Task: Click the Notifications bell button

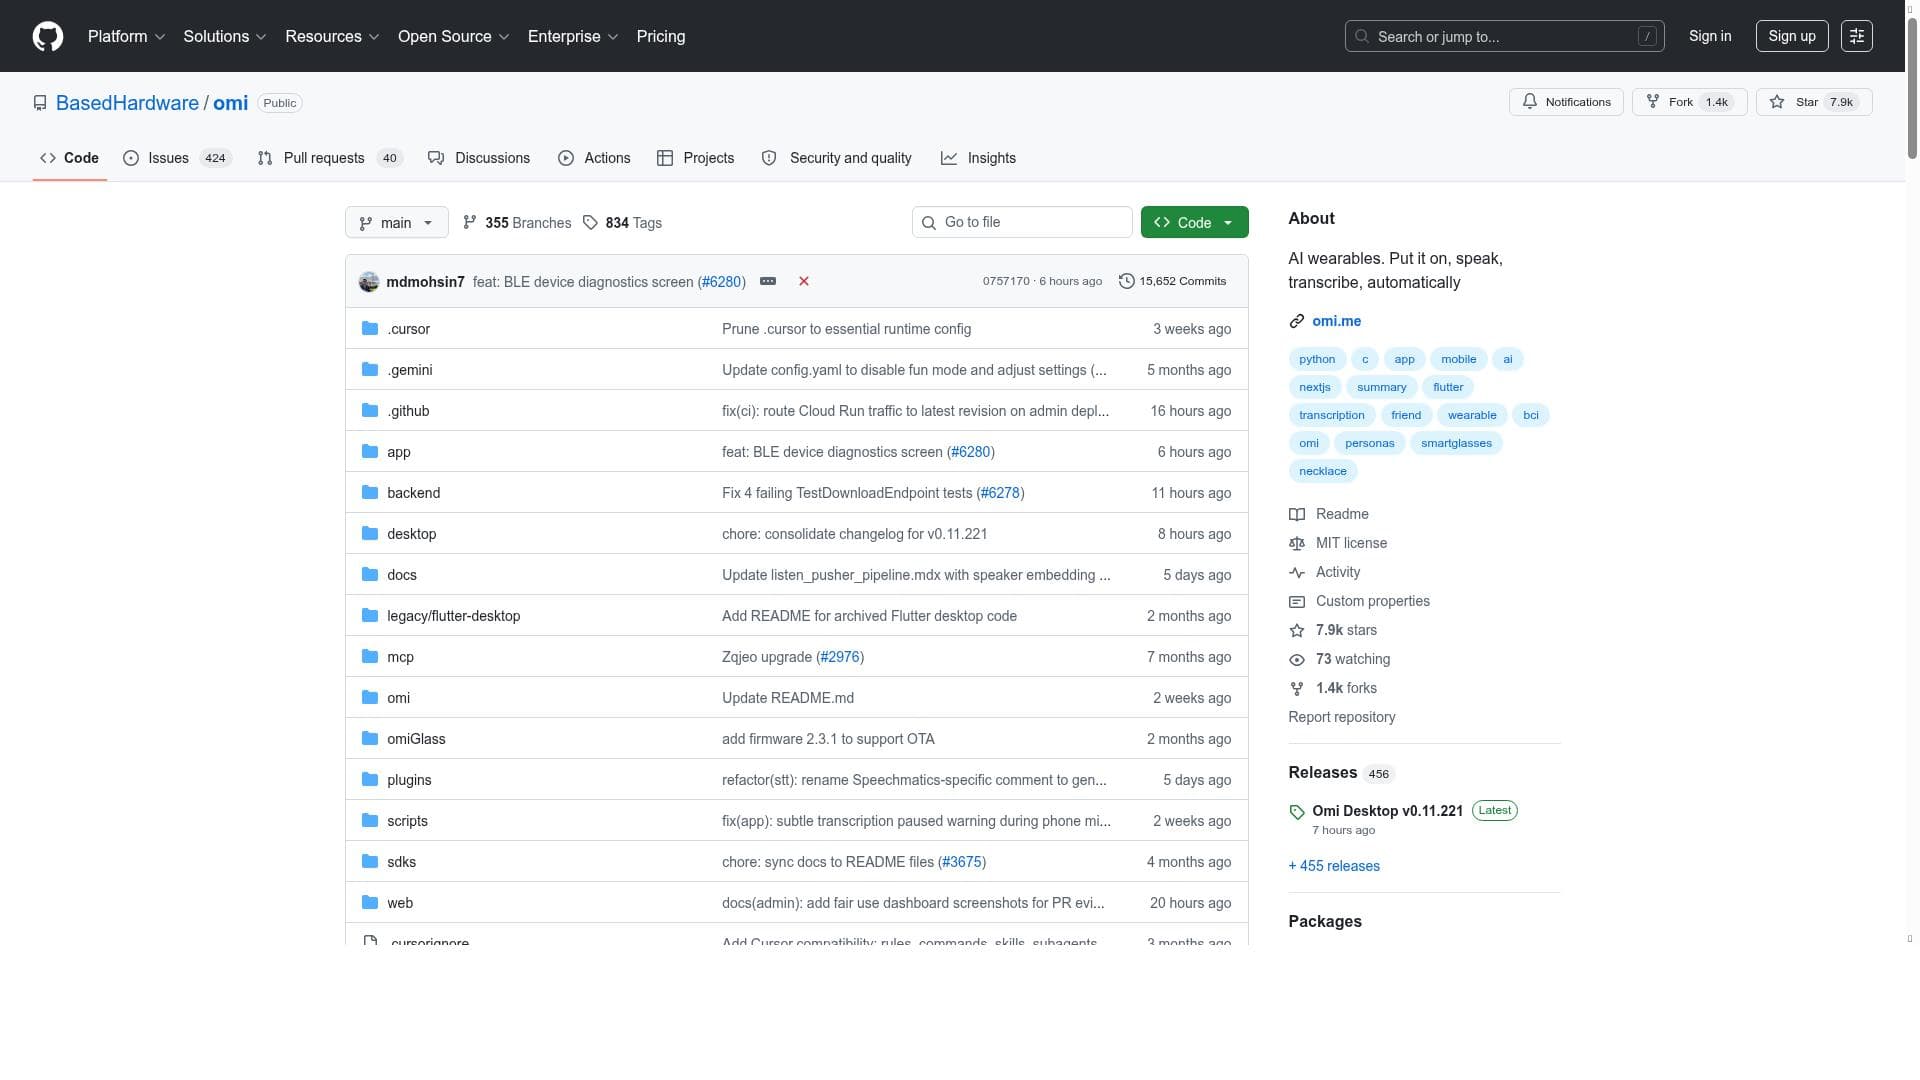Action: tap(1566, 102)
